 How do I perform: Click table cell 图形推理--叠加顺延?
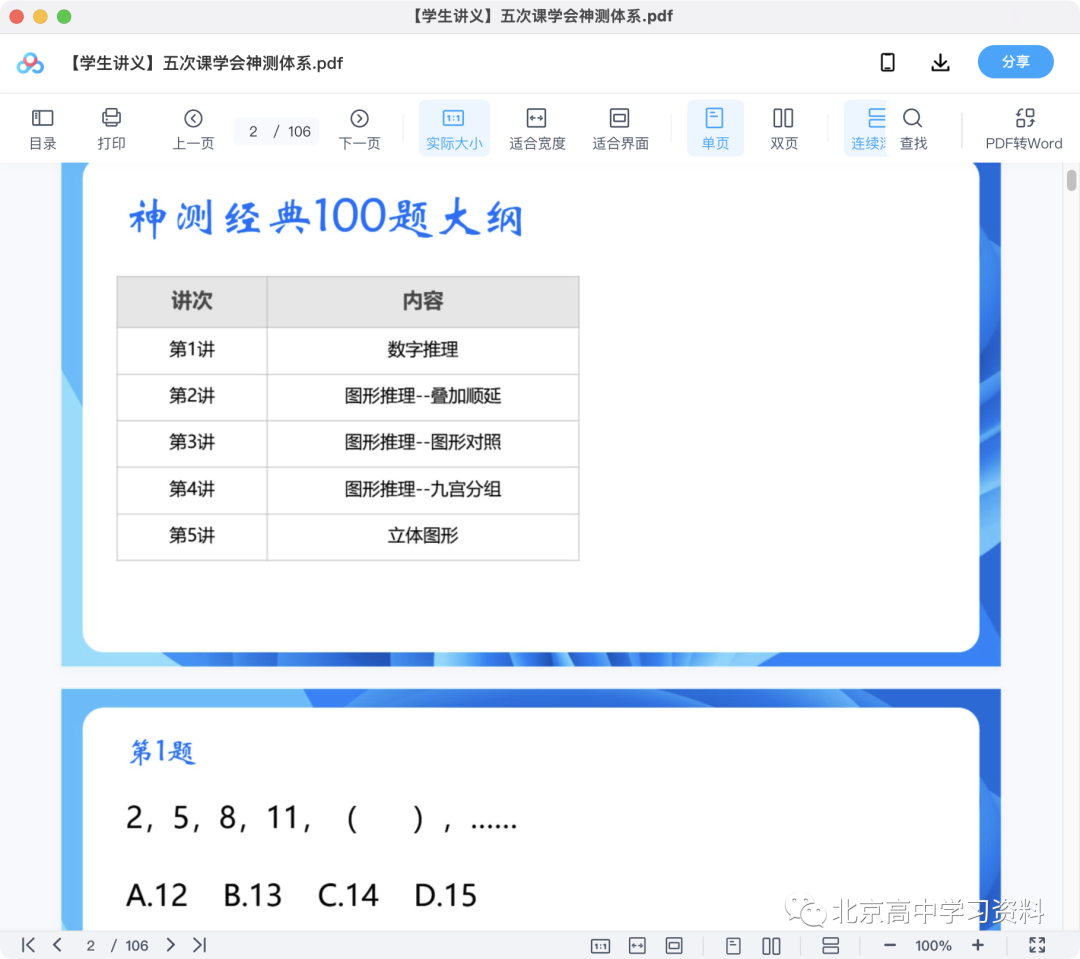423,396
